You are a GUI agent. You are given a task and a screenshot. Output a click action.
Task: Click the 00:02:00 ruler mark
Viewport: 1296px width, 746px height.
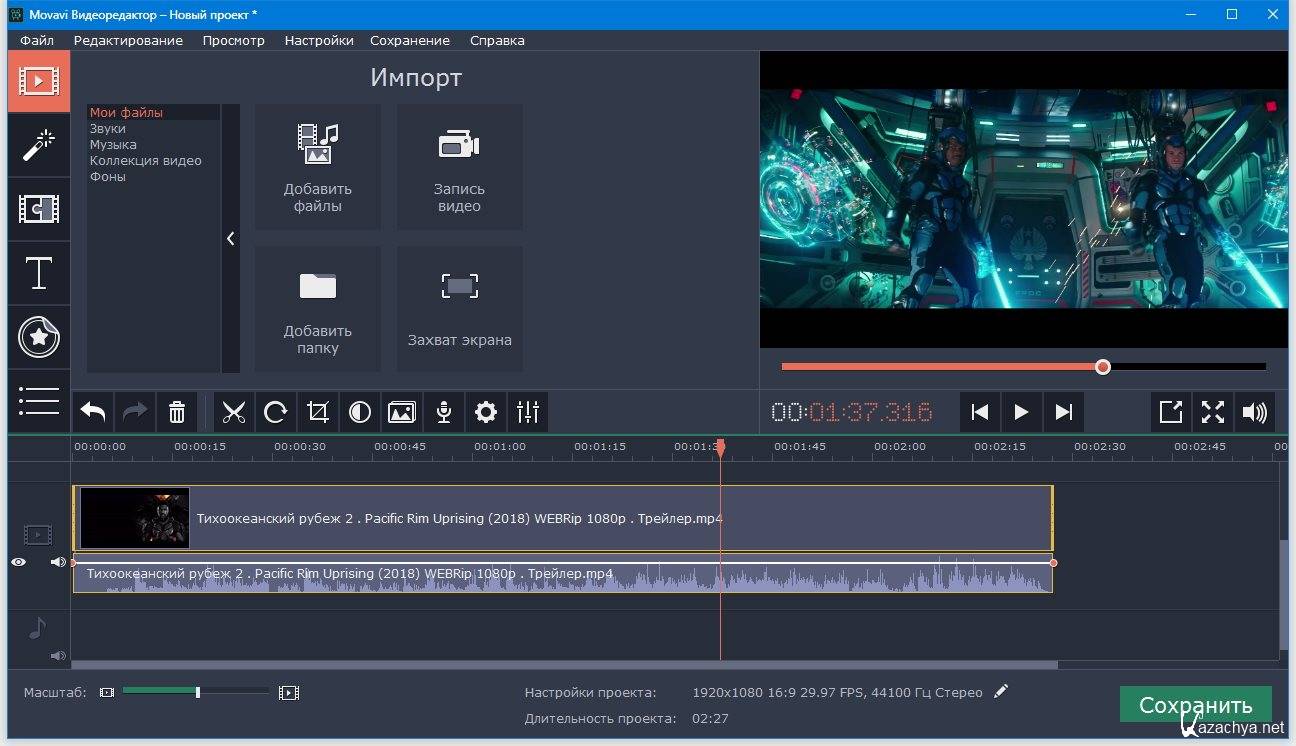pyautogui.click(x=900, y=447)
